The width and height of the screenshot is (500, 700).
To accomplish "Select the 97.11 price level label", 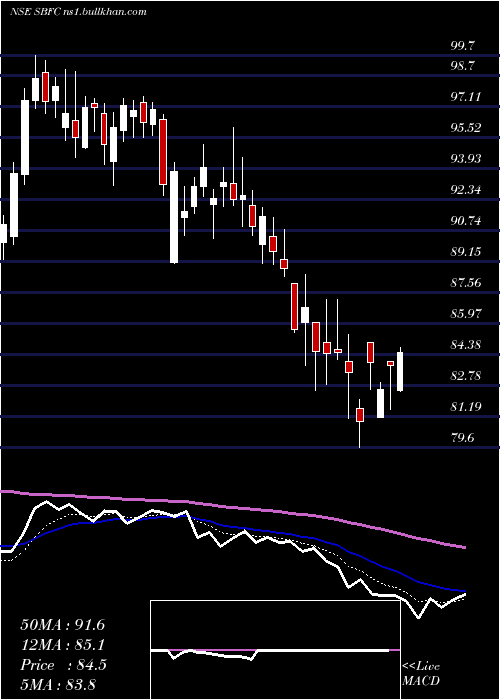I will [x=466, y=96].
